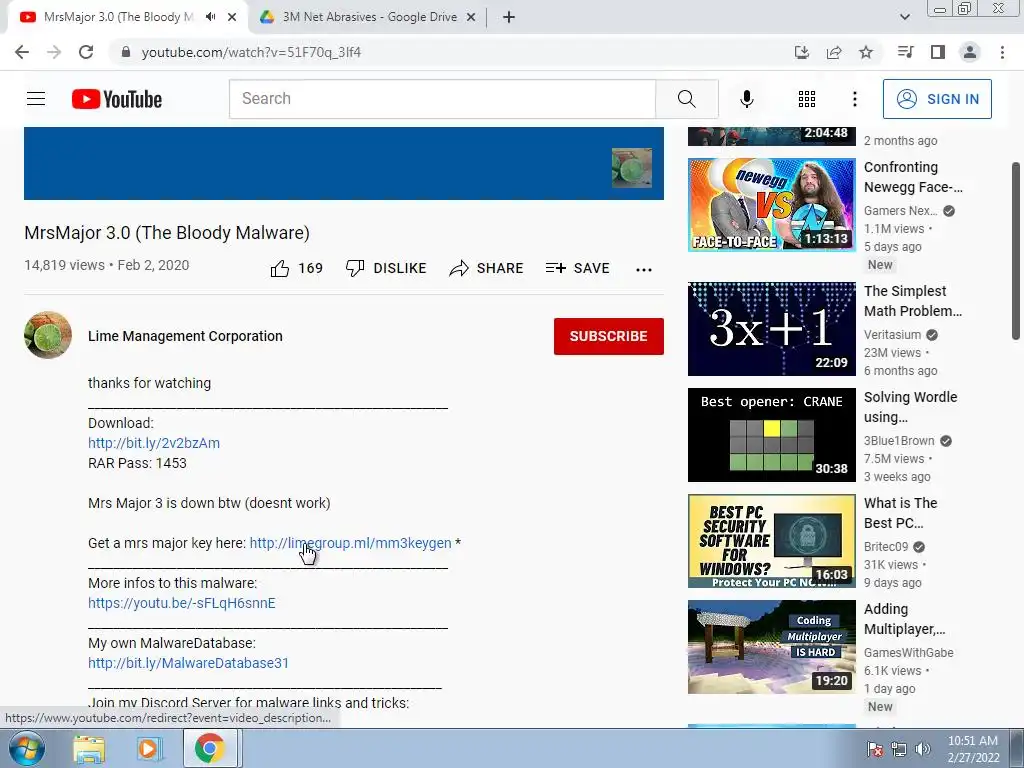Image resolution: width=1024 pixels, height=768 pixels.
Task: Go back with the browser back arrow
Action: (x=22, y=52)
